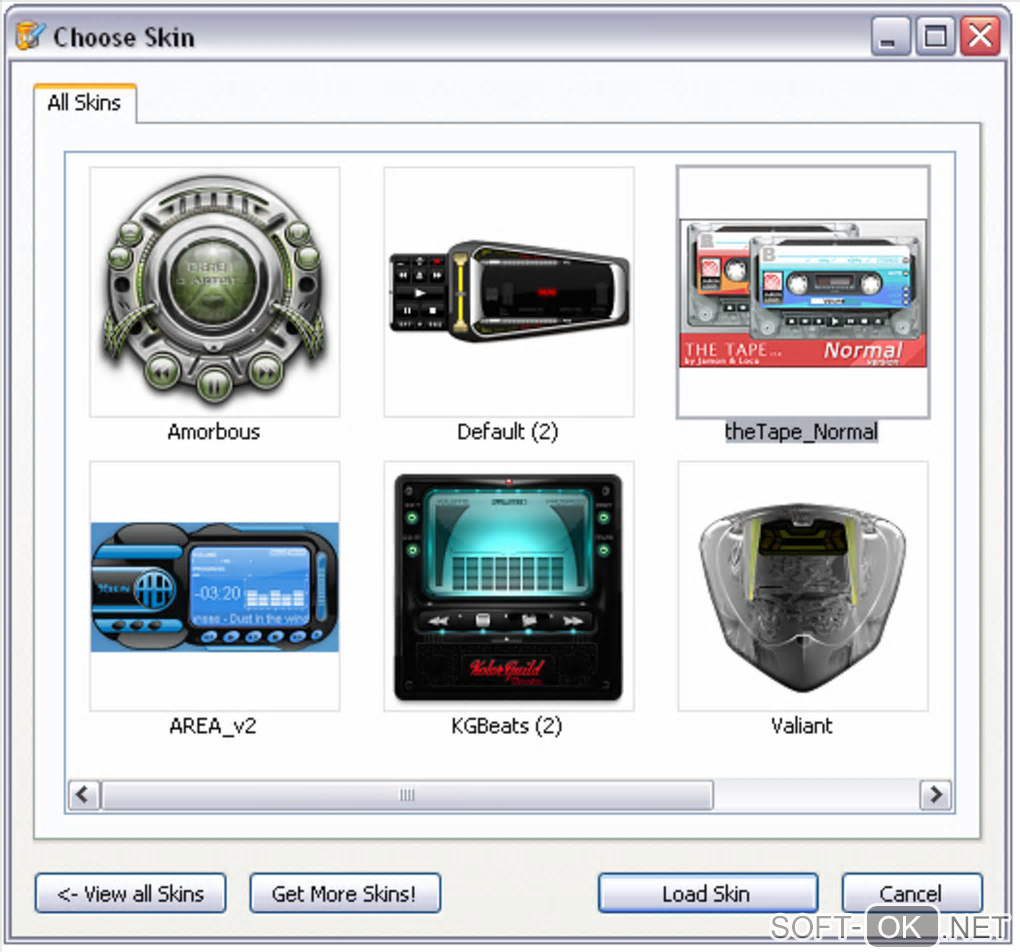Click the KGBeats (2) name label
The width and height of the screenshot is (1020, 952).
pos(507,726)
